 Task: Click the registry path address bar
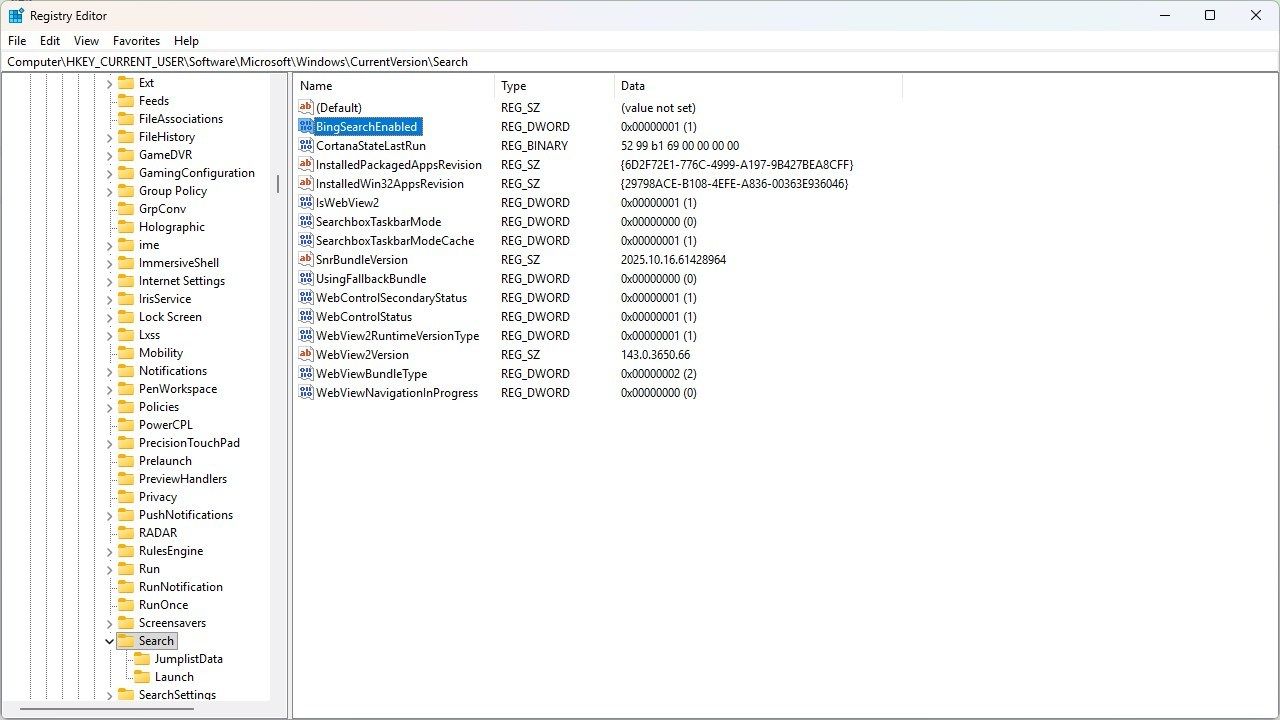click(x=640, y=62)
